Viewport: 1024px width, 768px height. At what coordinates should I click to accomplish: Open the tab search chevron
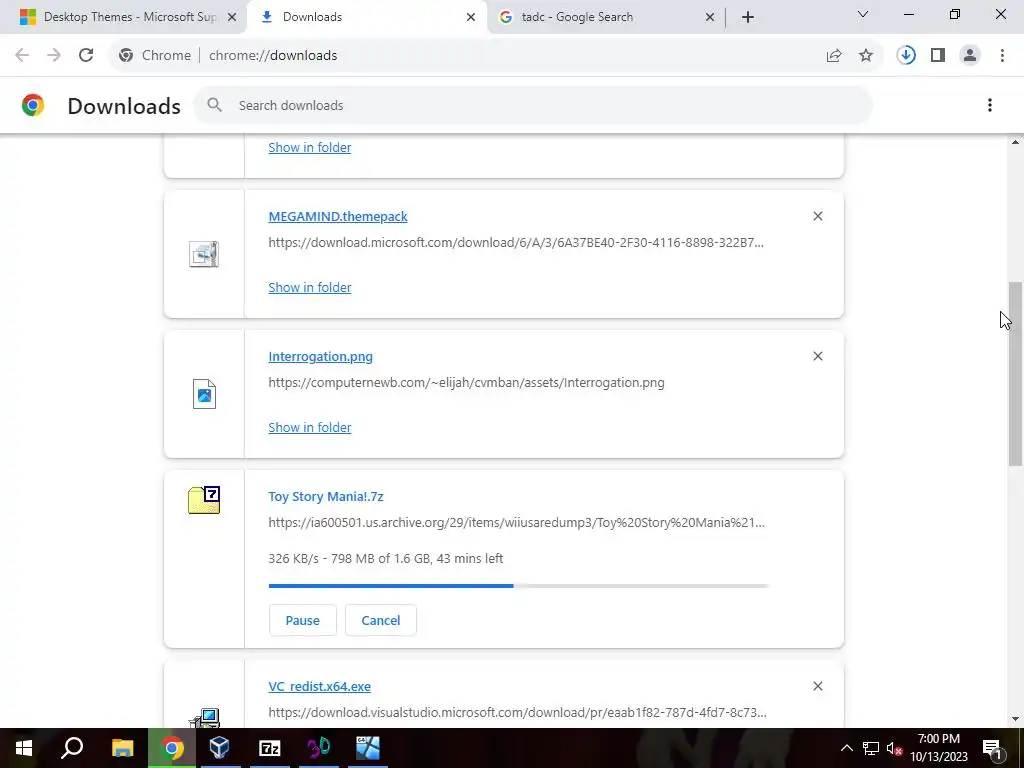click(x=863, y=14)
